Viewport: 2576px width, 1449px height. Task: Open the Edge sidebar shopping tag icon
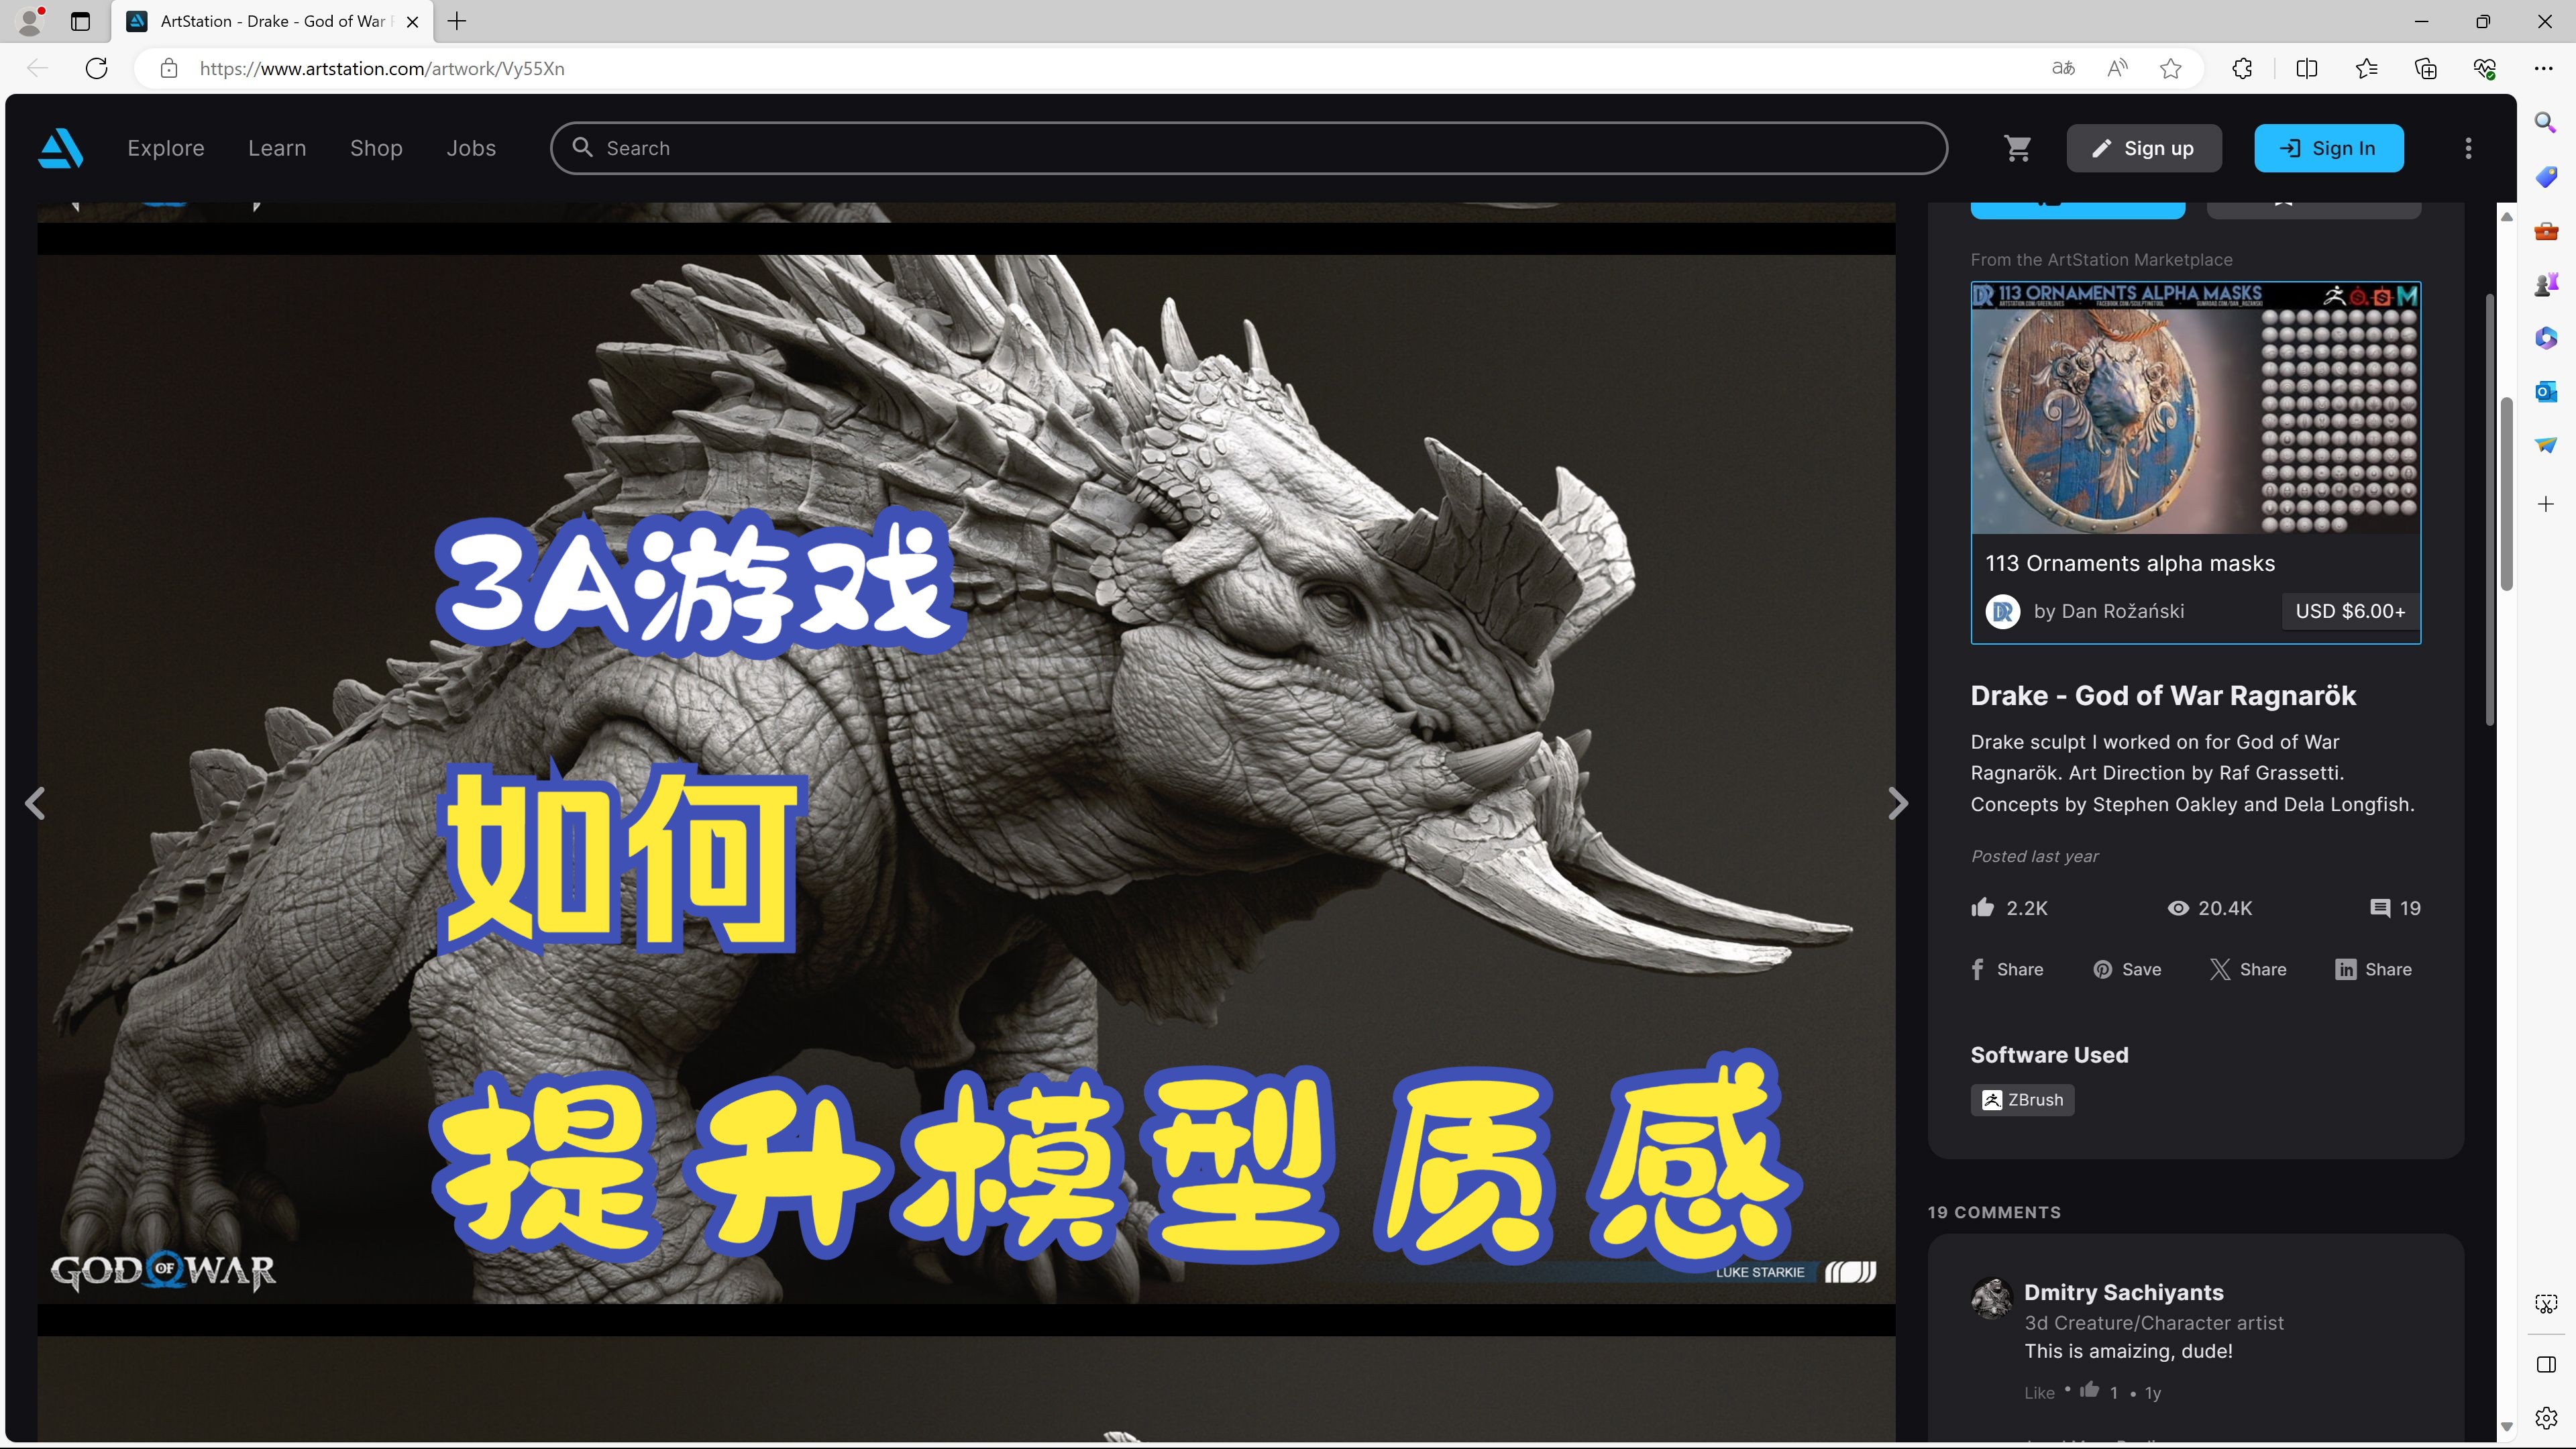pos(2546,176)
